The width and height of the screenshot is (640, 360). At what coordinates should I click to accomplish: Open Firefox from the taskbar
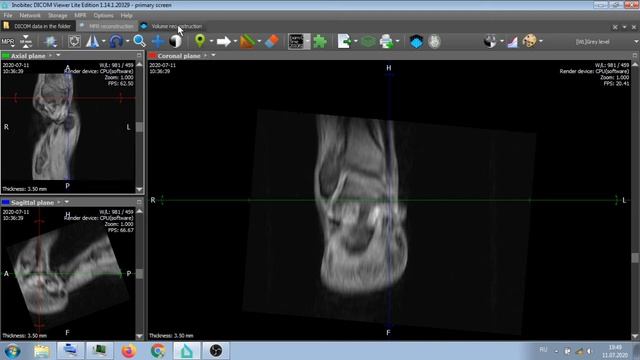click(x=129, y=351)
